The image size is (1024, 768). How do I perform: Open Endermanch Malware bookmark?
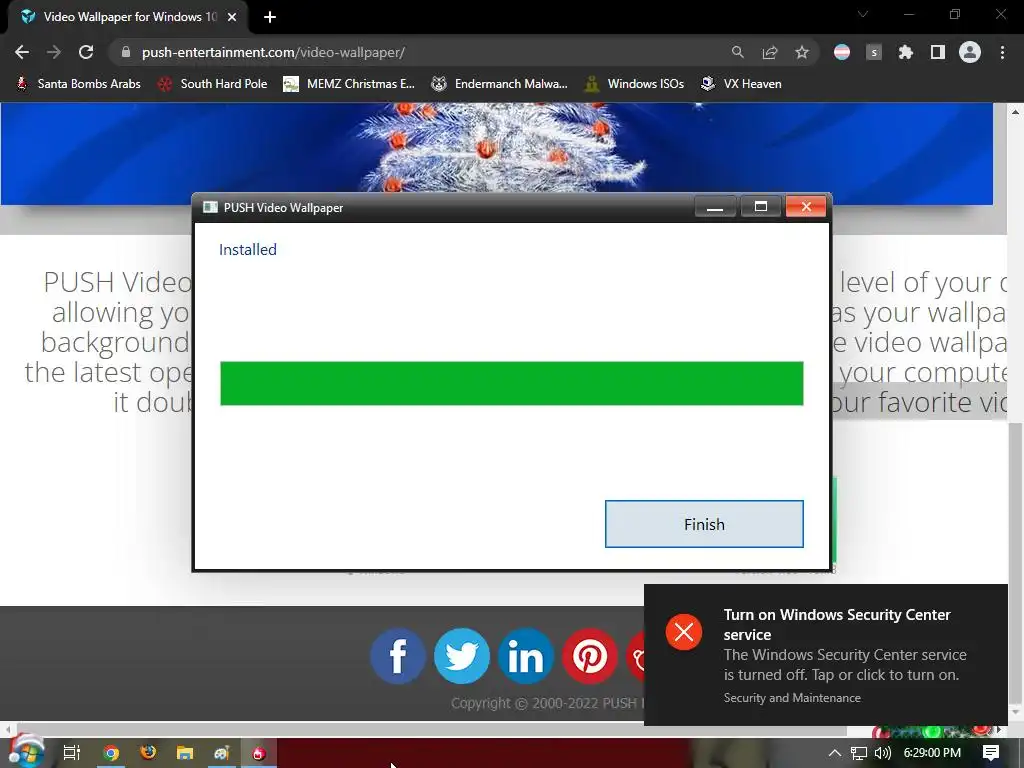pyautogui.click(x=500, y=84)
